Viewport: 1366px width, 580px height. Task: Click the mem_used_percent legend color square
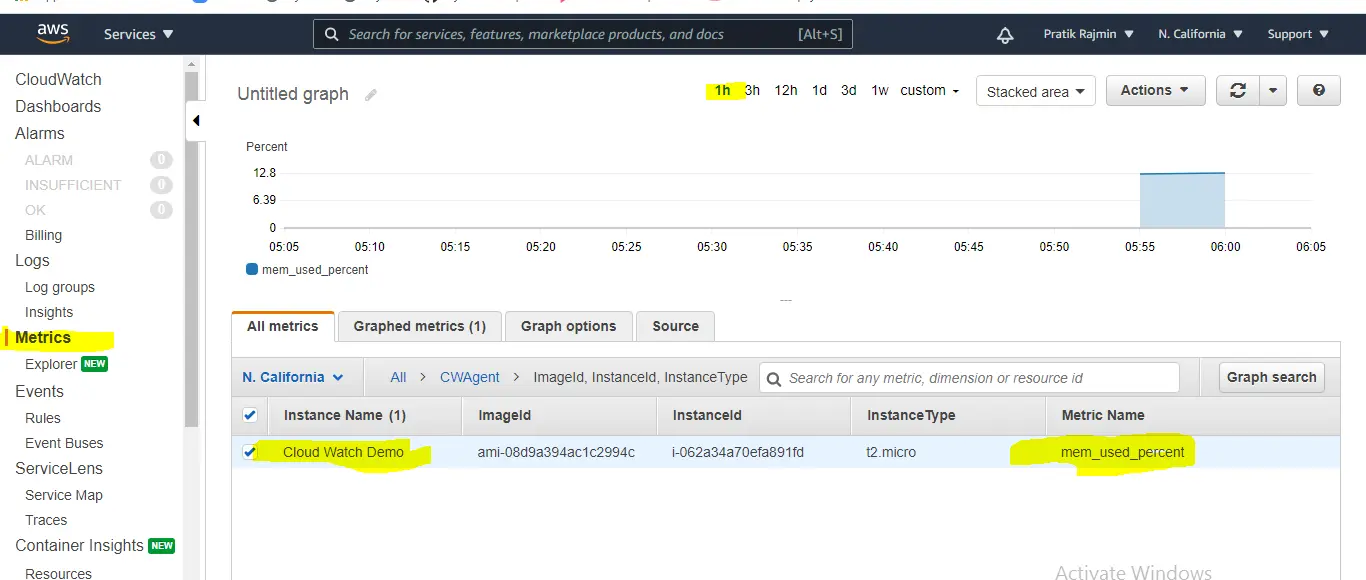pos(252,270)
